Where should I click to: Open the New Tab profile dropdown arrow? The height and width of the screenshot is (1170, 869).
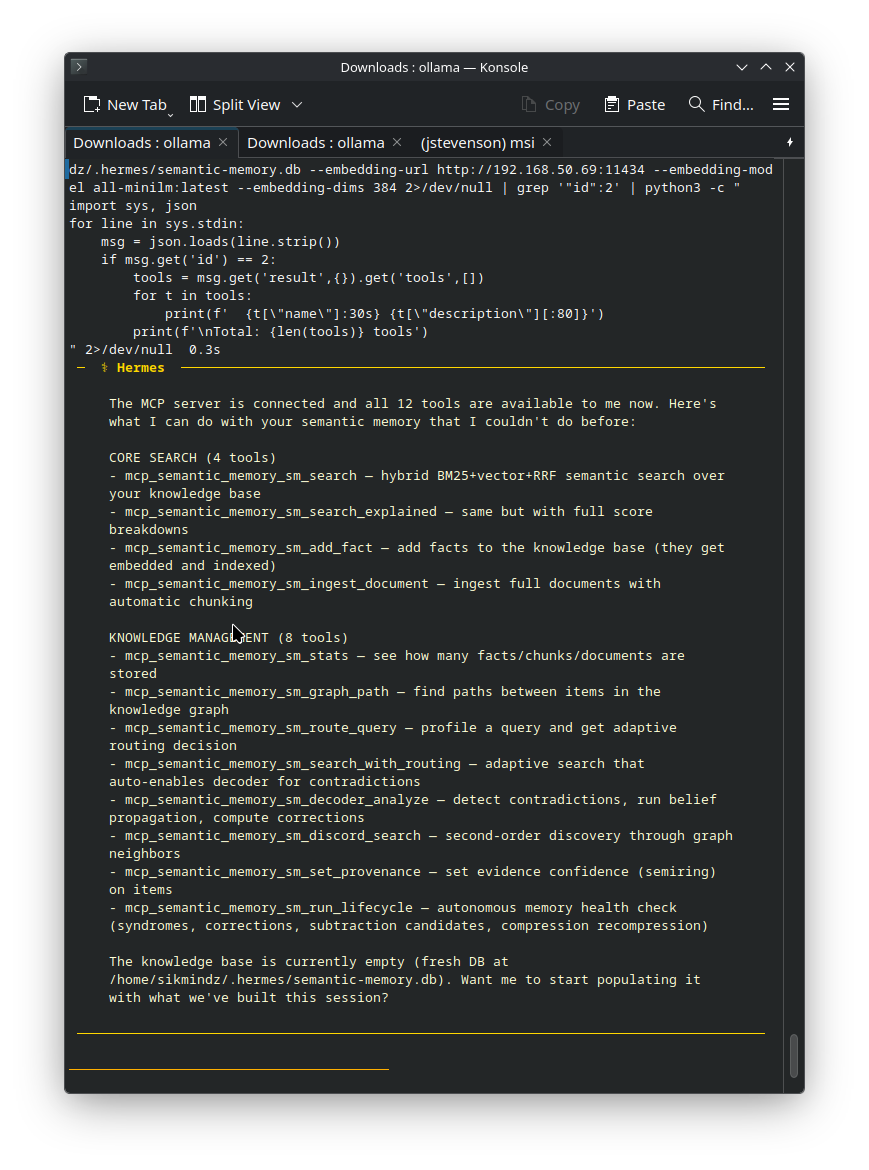point(171,114)
